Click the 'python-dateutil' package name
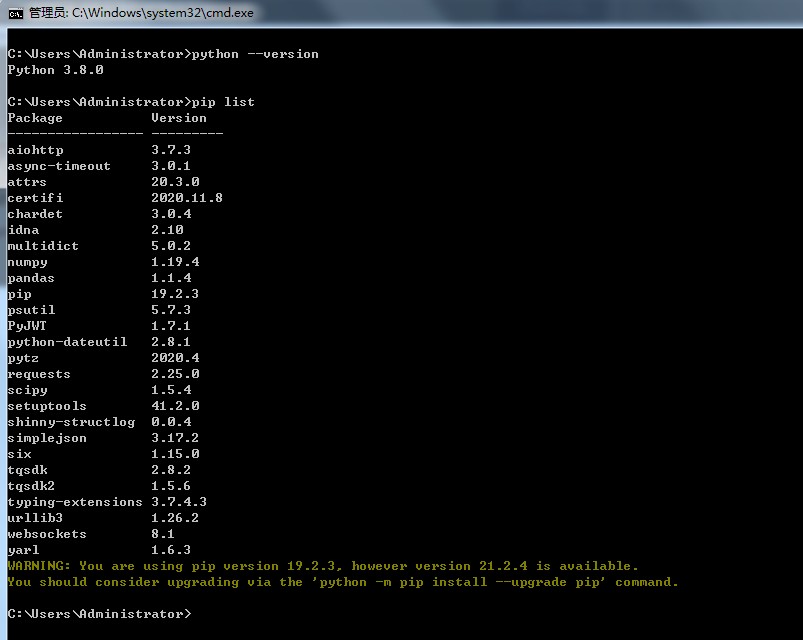This screenshot has width=803, height=640. tap(67, 342)
